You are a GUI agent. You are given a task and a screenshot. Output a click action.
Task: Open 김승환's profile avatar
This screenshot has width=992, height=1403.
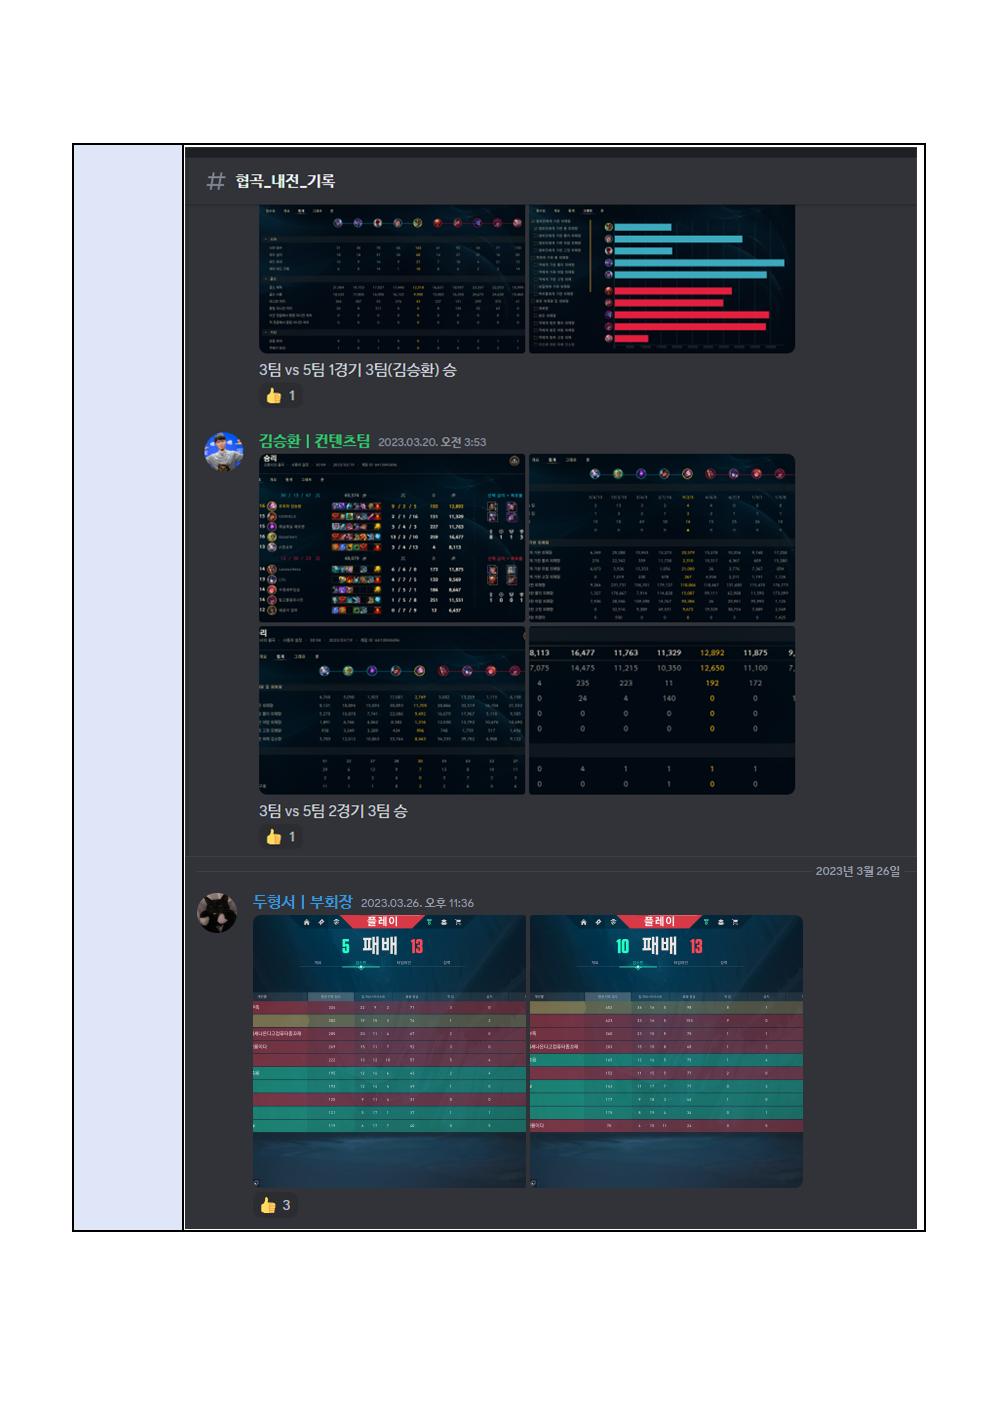point(223,451)
